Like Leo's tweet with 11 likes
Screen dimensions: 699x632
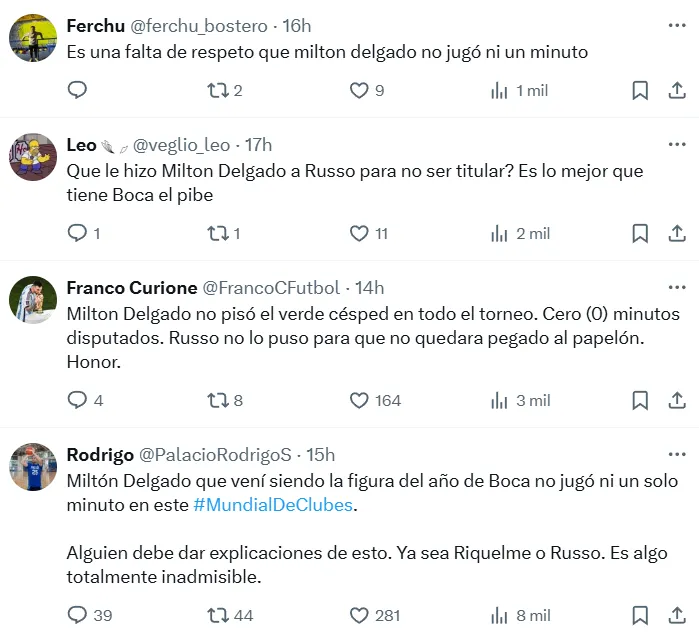359,234
